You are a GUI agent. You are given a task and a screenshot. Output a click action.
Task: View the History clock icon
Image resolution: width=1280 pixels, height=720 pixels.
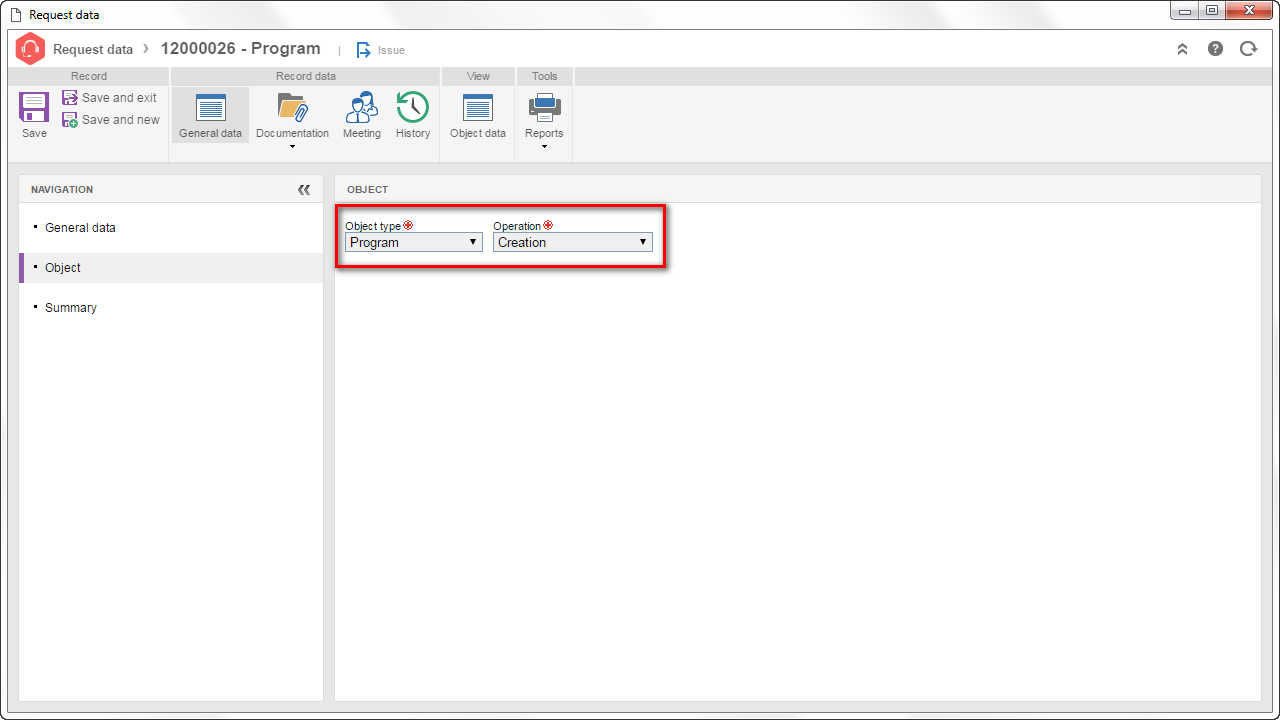pyautogui.click(x=413, y=107)
